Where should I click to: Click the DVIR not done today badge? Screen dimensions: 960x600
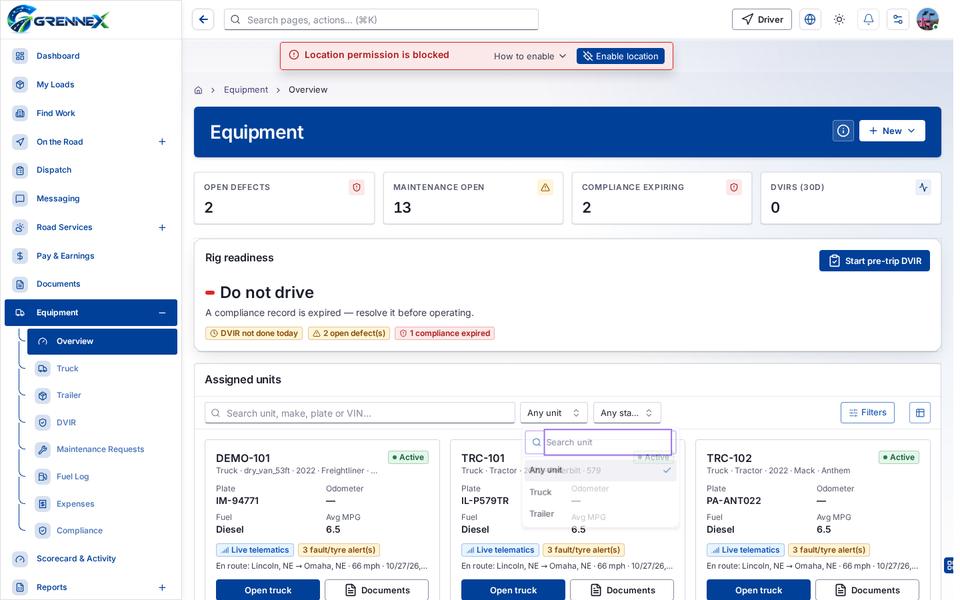(x=253, y=334)
